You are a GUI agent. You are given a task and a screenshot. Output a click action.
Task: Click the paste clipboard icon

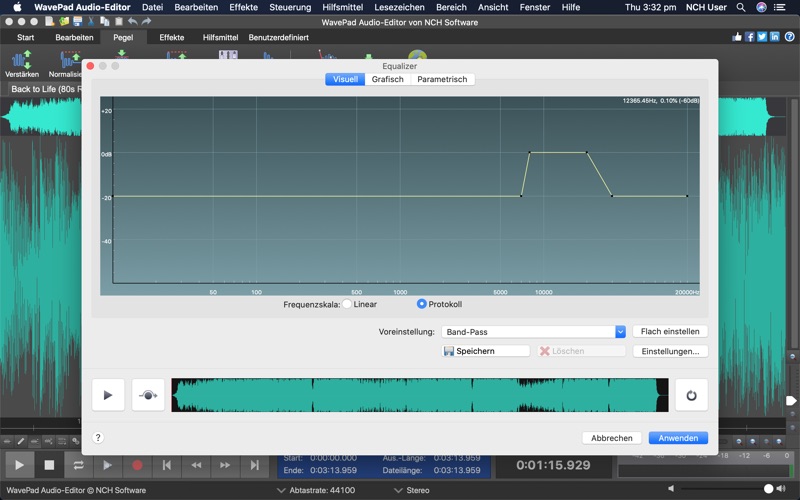(x=118, y=21)
